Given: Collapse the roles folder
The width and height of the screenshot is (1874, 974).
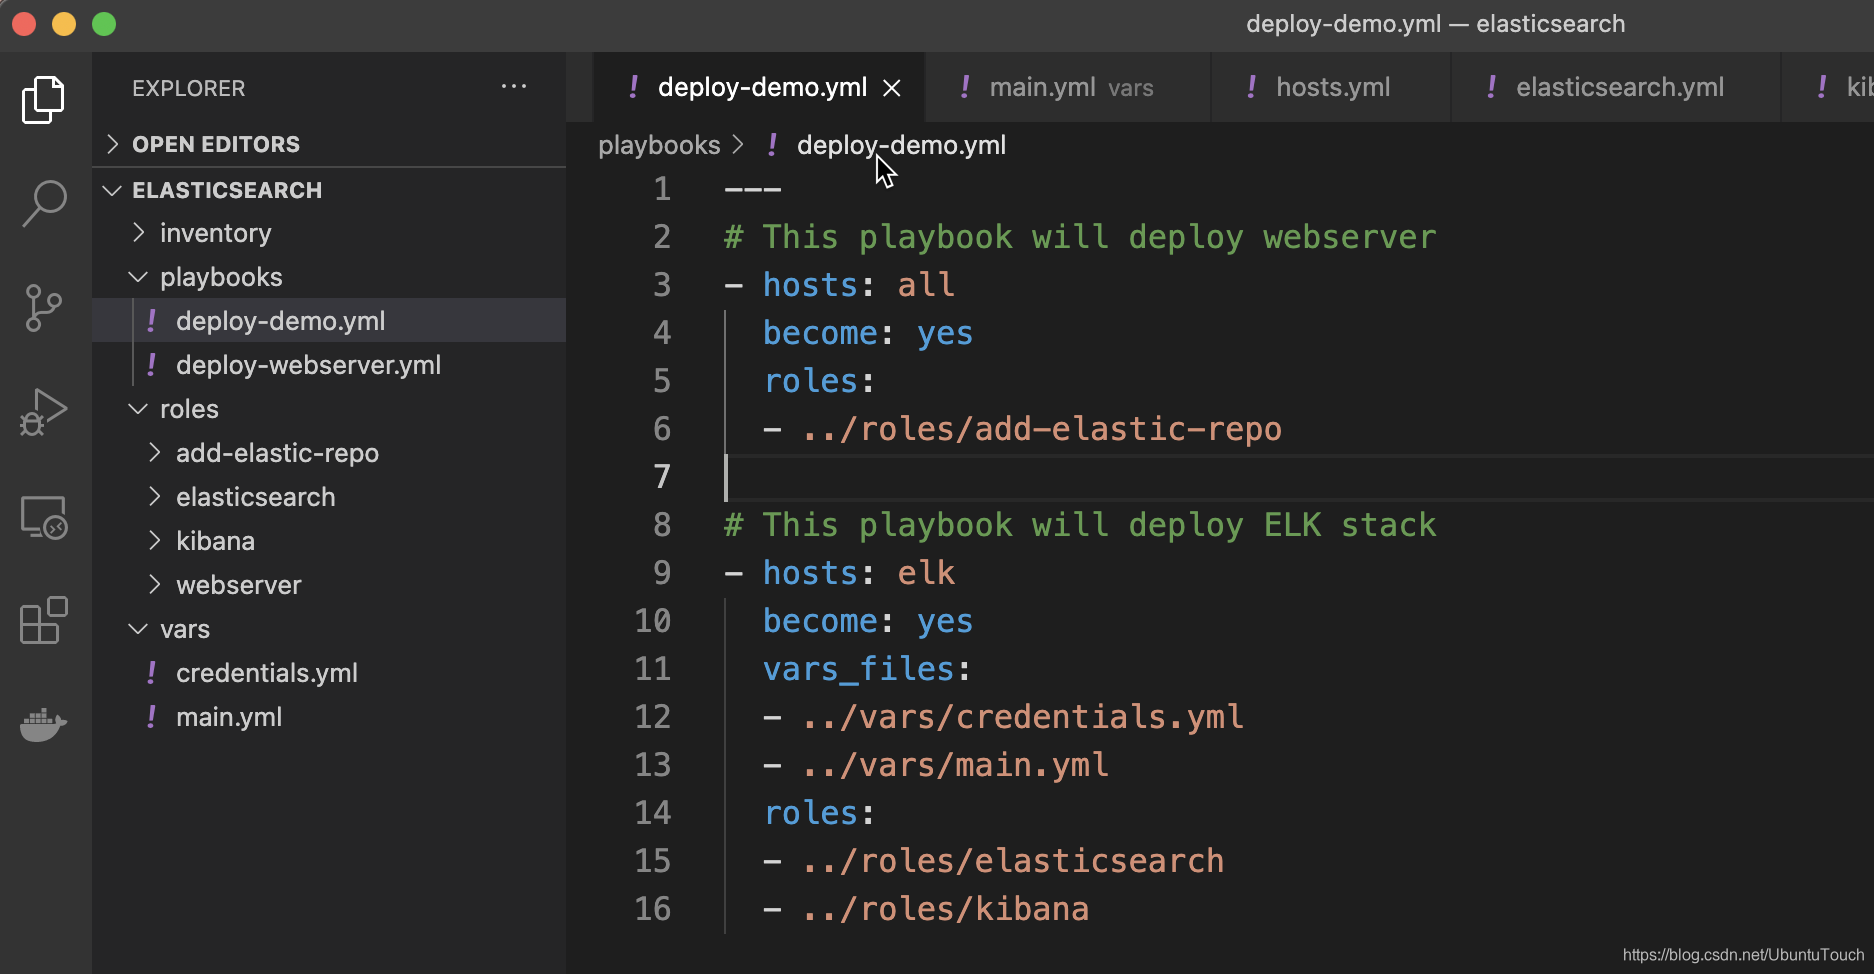Looking at the screenshot, I should click(x=138, y=409).
